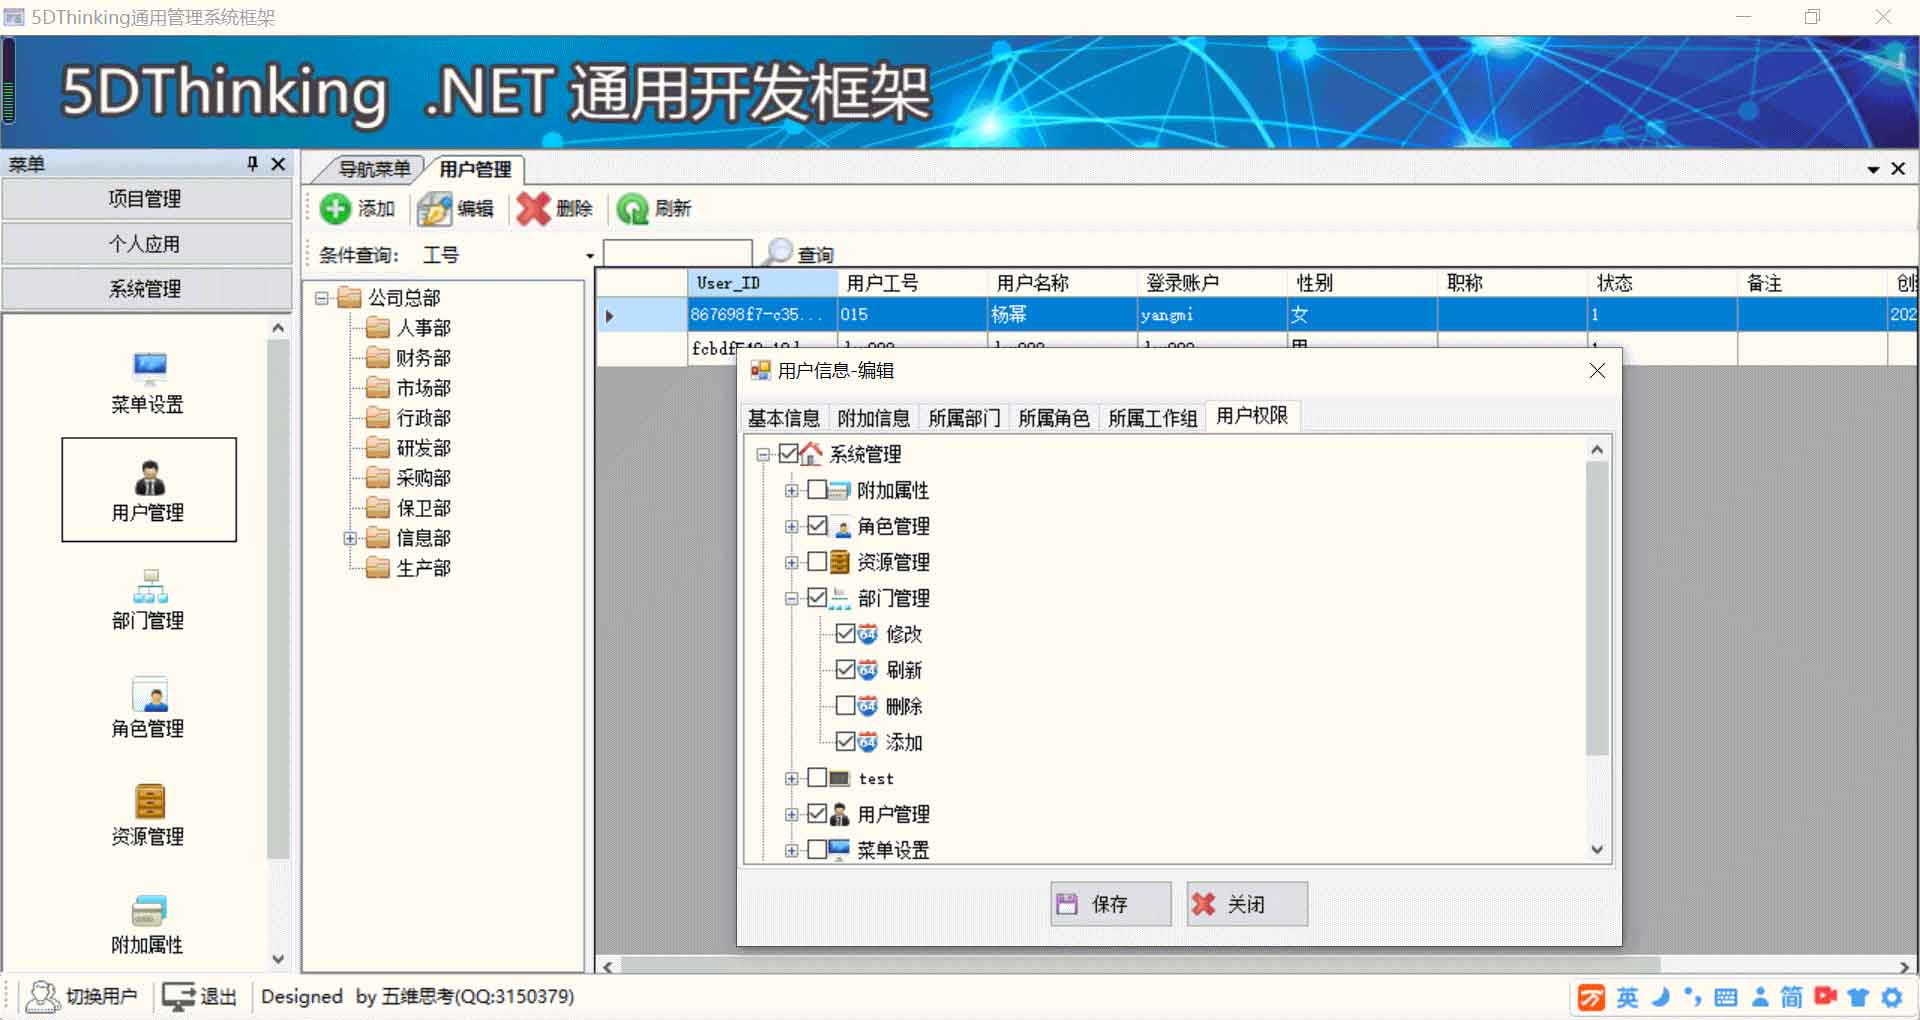The image size is (1920, 1020).
Task: Toggle 系统管理 permission checkbox
Action: point(788,454)
